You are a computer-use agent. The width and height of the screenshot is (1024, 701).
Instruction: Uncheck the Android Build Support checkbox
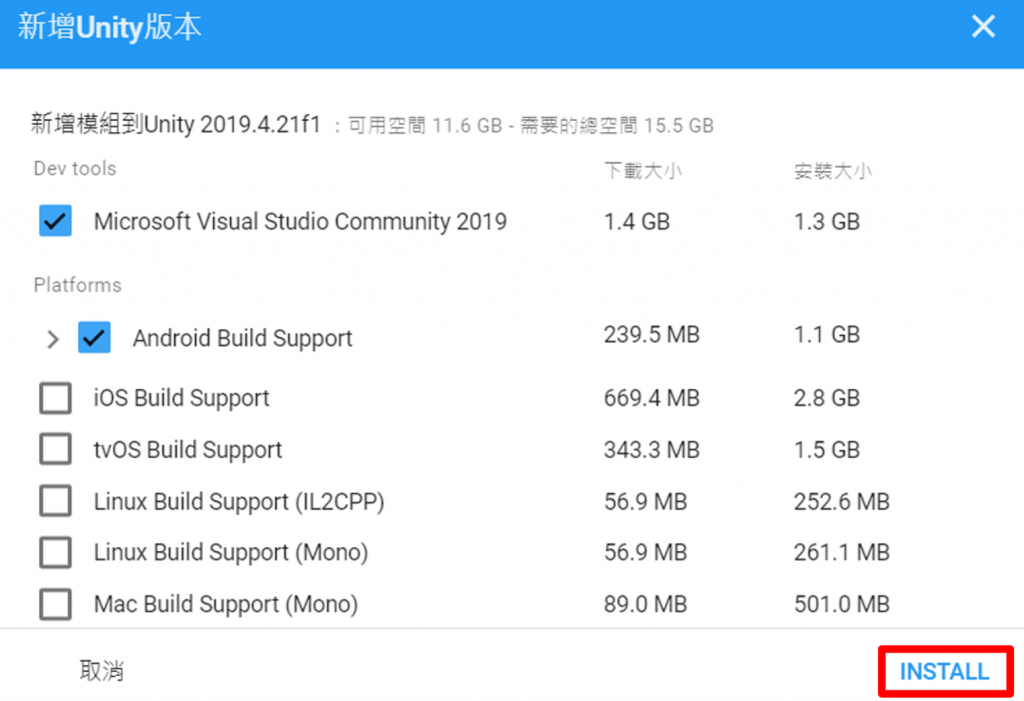[x=94, y=337]
